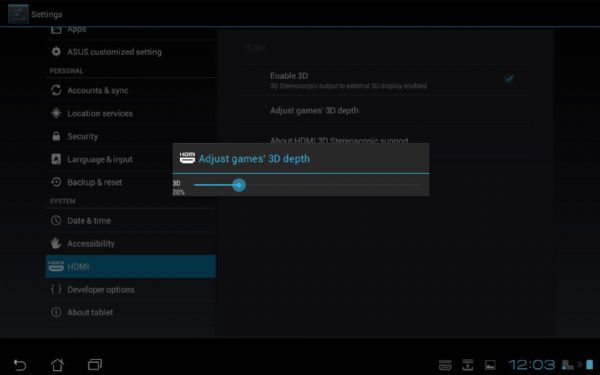Tap the HDMI icon in sidebar

coord(56,266)
